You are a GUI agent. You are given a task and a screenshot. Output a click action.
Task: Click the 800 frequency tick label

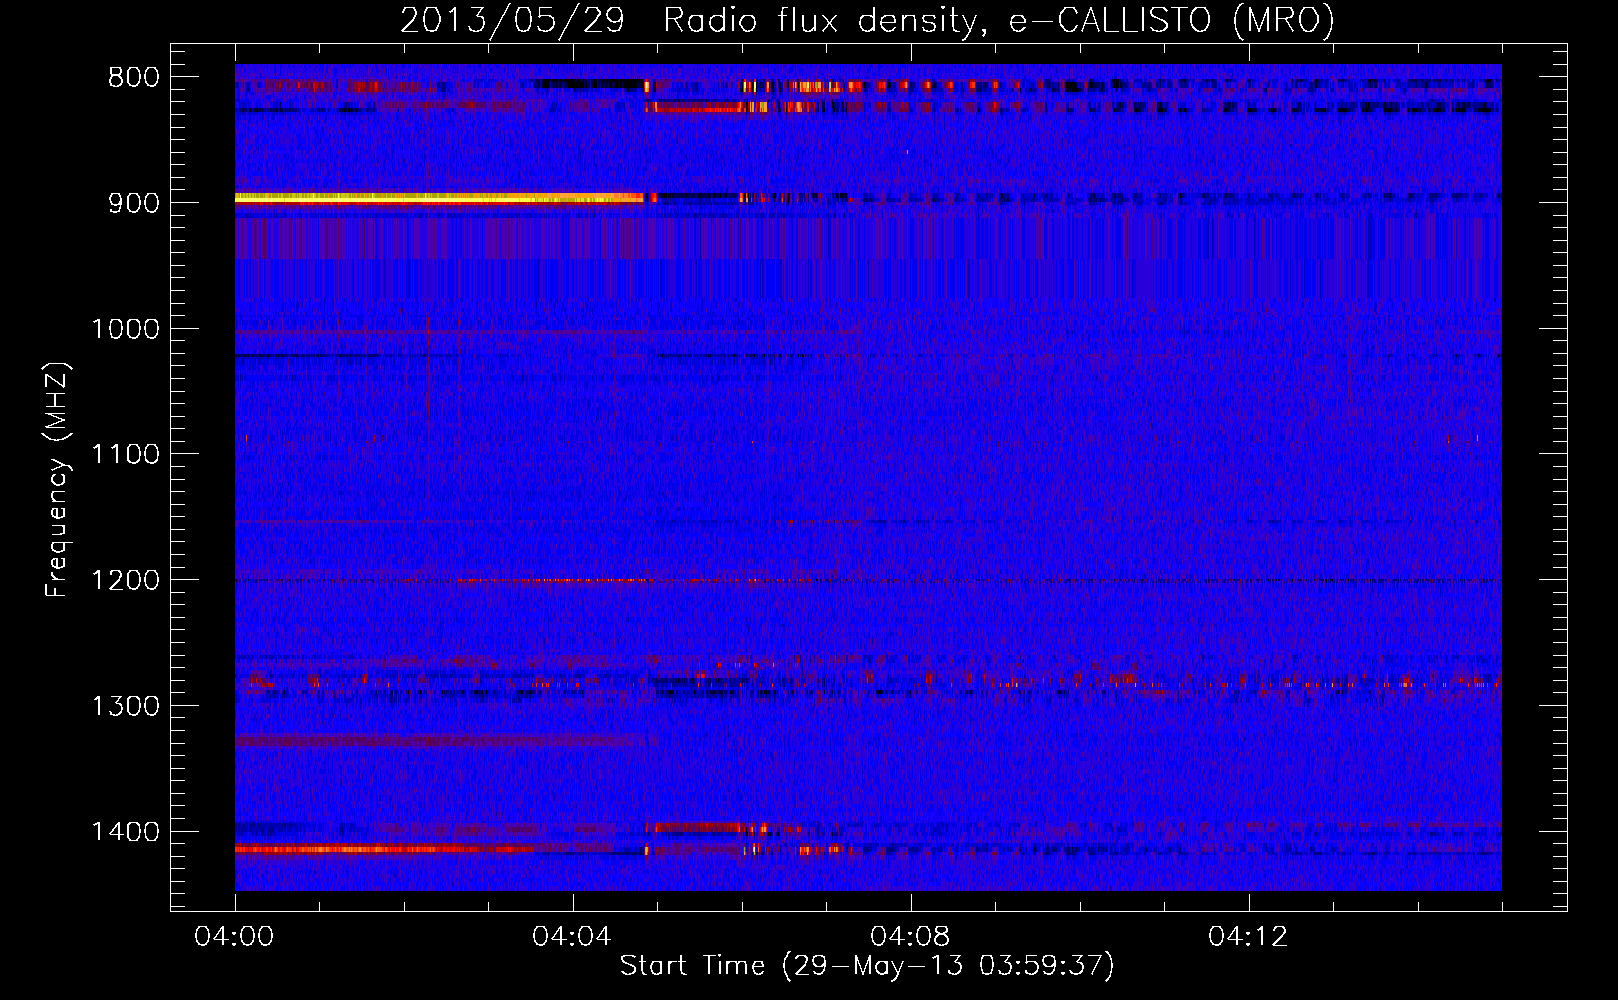click(134, 78)
